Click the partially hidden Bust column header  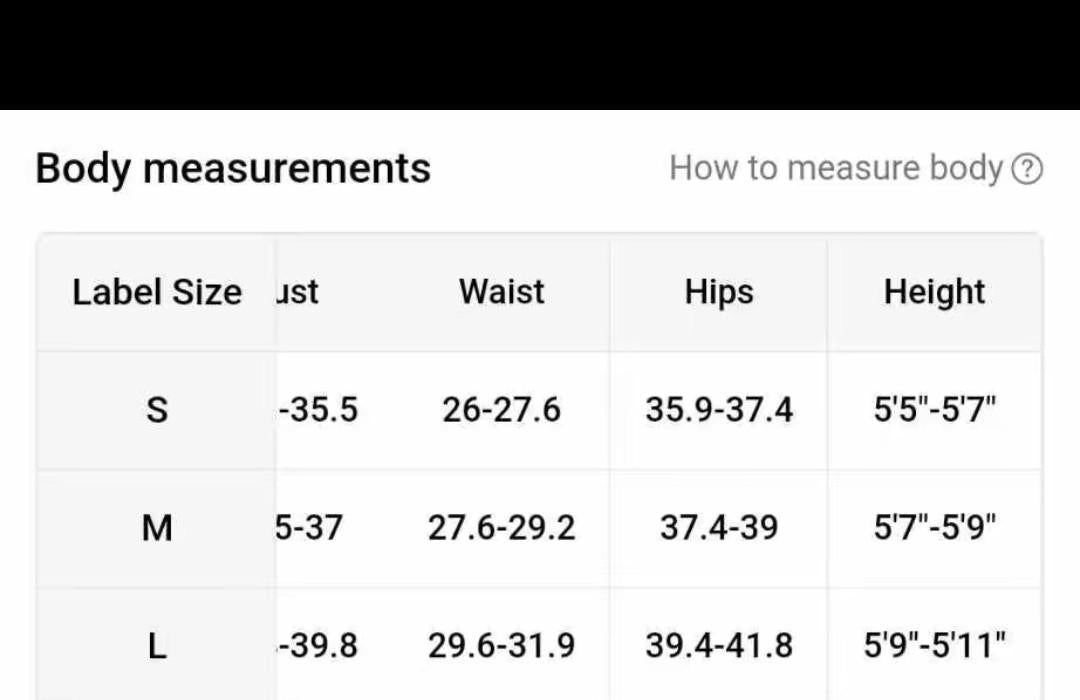pyautogui.click(x=298, y=291)
